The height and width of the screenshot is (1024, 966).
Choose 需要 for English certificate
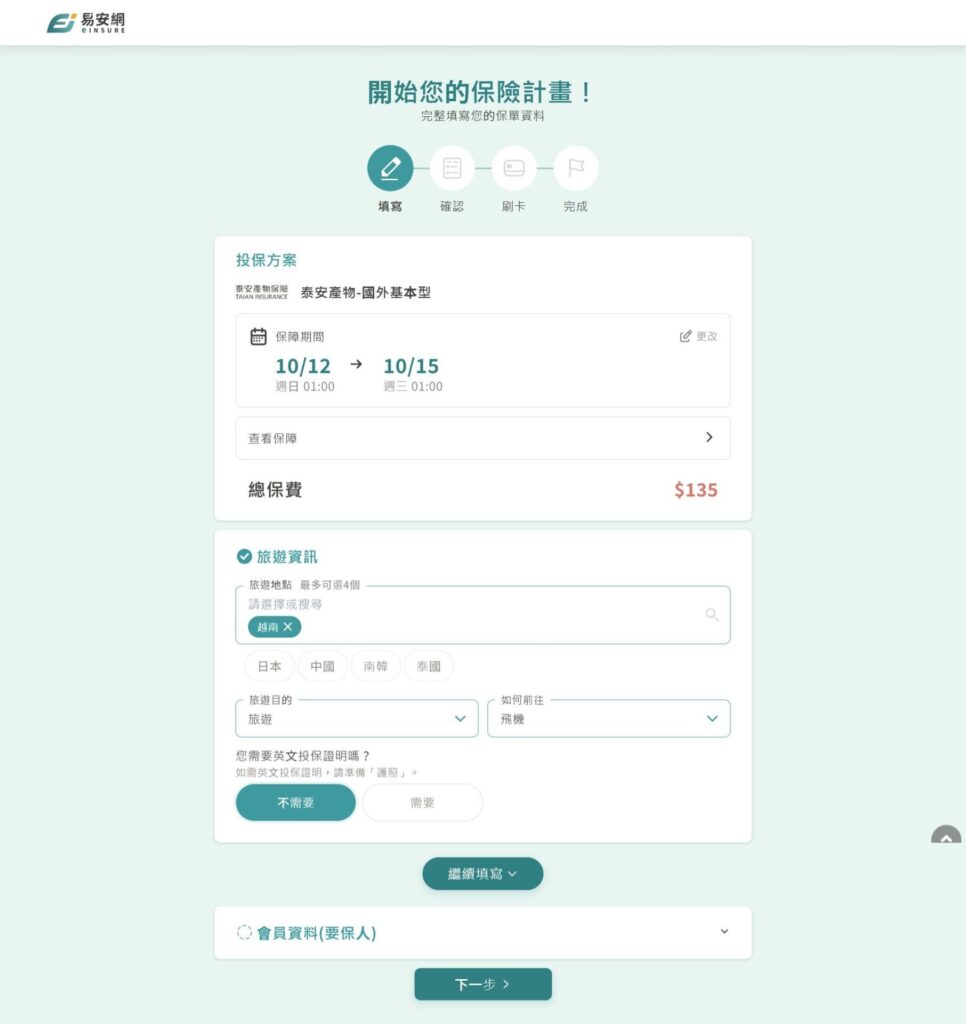coord(422,802)
